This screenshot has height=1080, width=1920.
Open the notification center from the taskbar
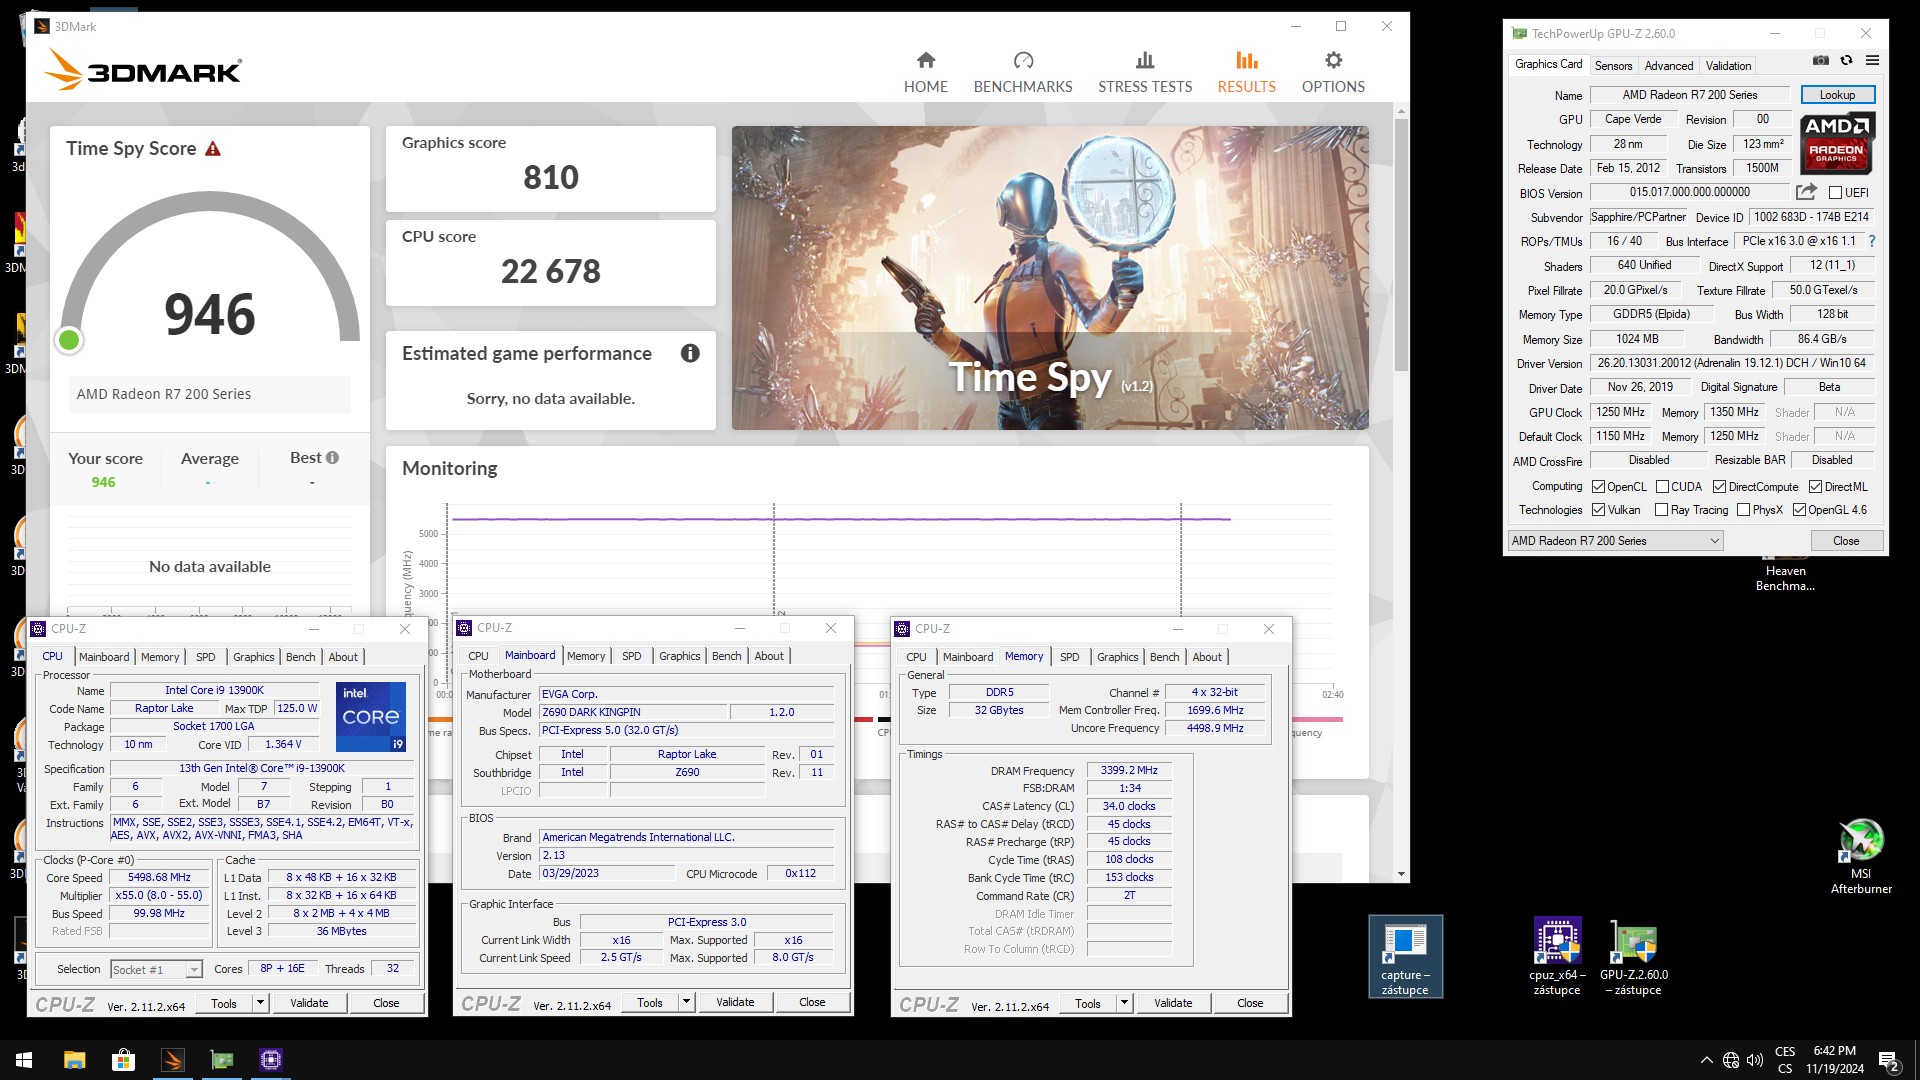1889,1060
